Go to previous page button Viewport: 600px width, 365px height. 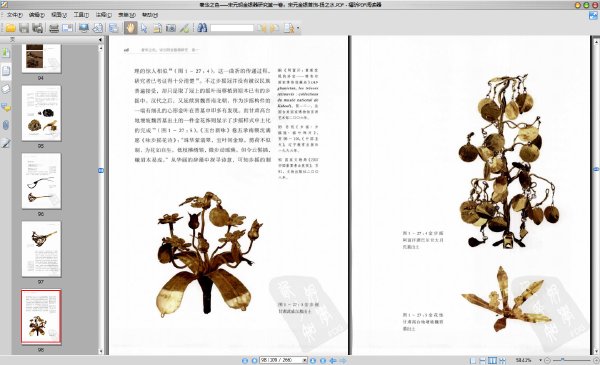pyautogui.click(x=254, y=360)
